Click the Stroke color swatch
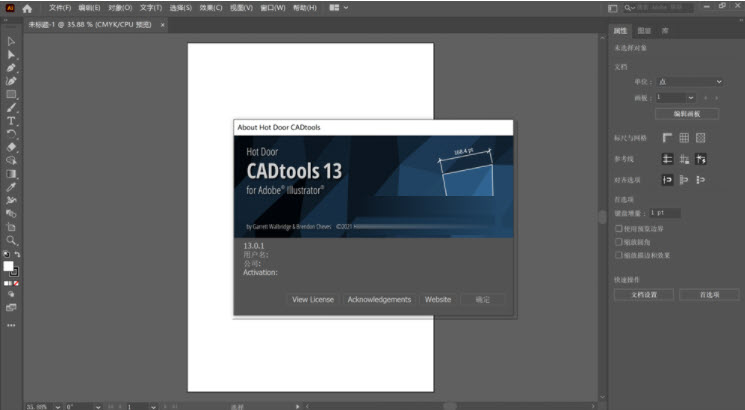The width and height of the screenshot is (745, 410). click(x=15, y=272)
